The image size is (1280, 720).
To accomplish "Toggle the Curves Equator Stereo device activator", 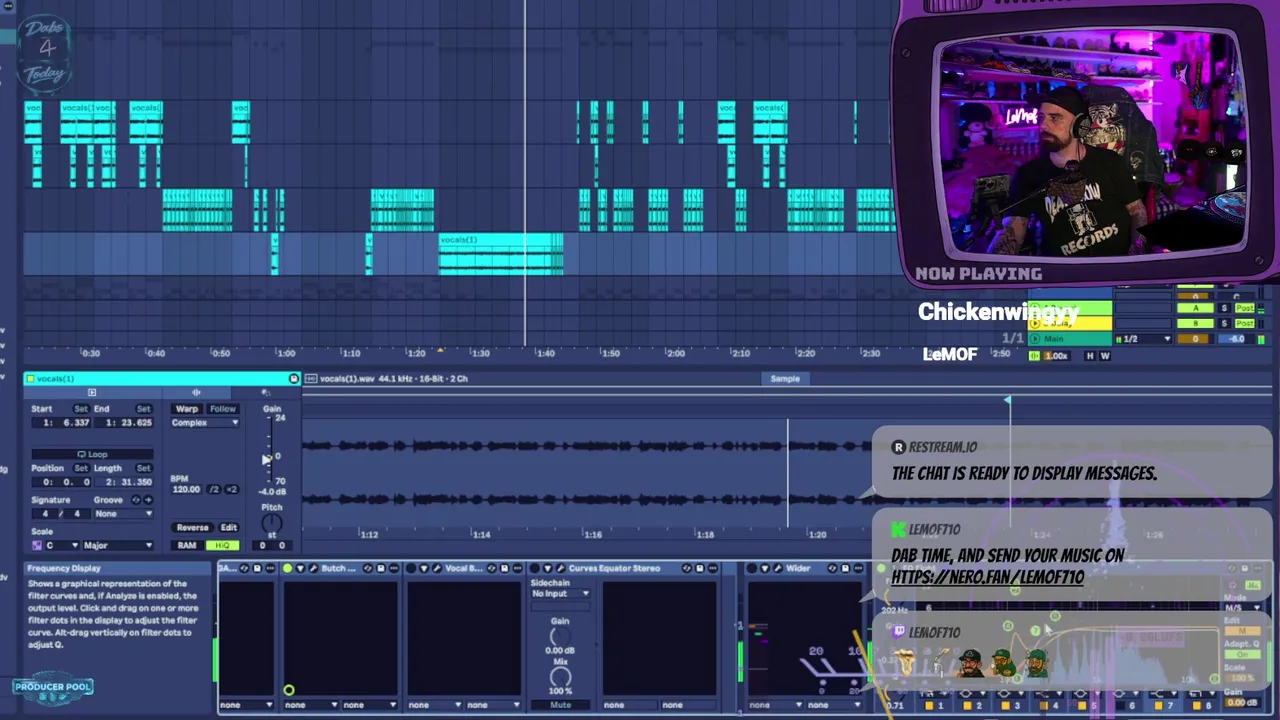I will (535, 568).
